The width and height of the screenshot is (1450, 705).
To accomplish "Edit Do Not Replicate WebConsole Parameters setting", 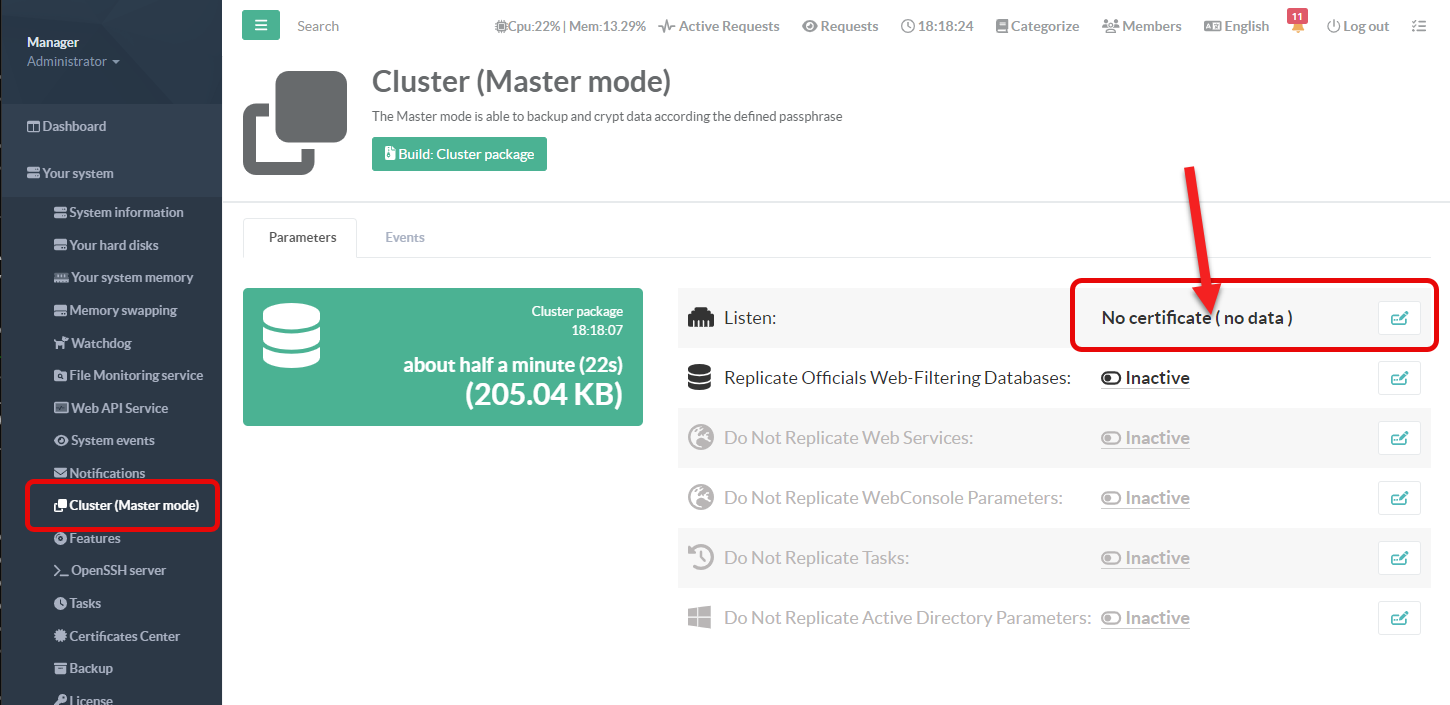I will pyautogui.click(x=1399, y=498).
